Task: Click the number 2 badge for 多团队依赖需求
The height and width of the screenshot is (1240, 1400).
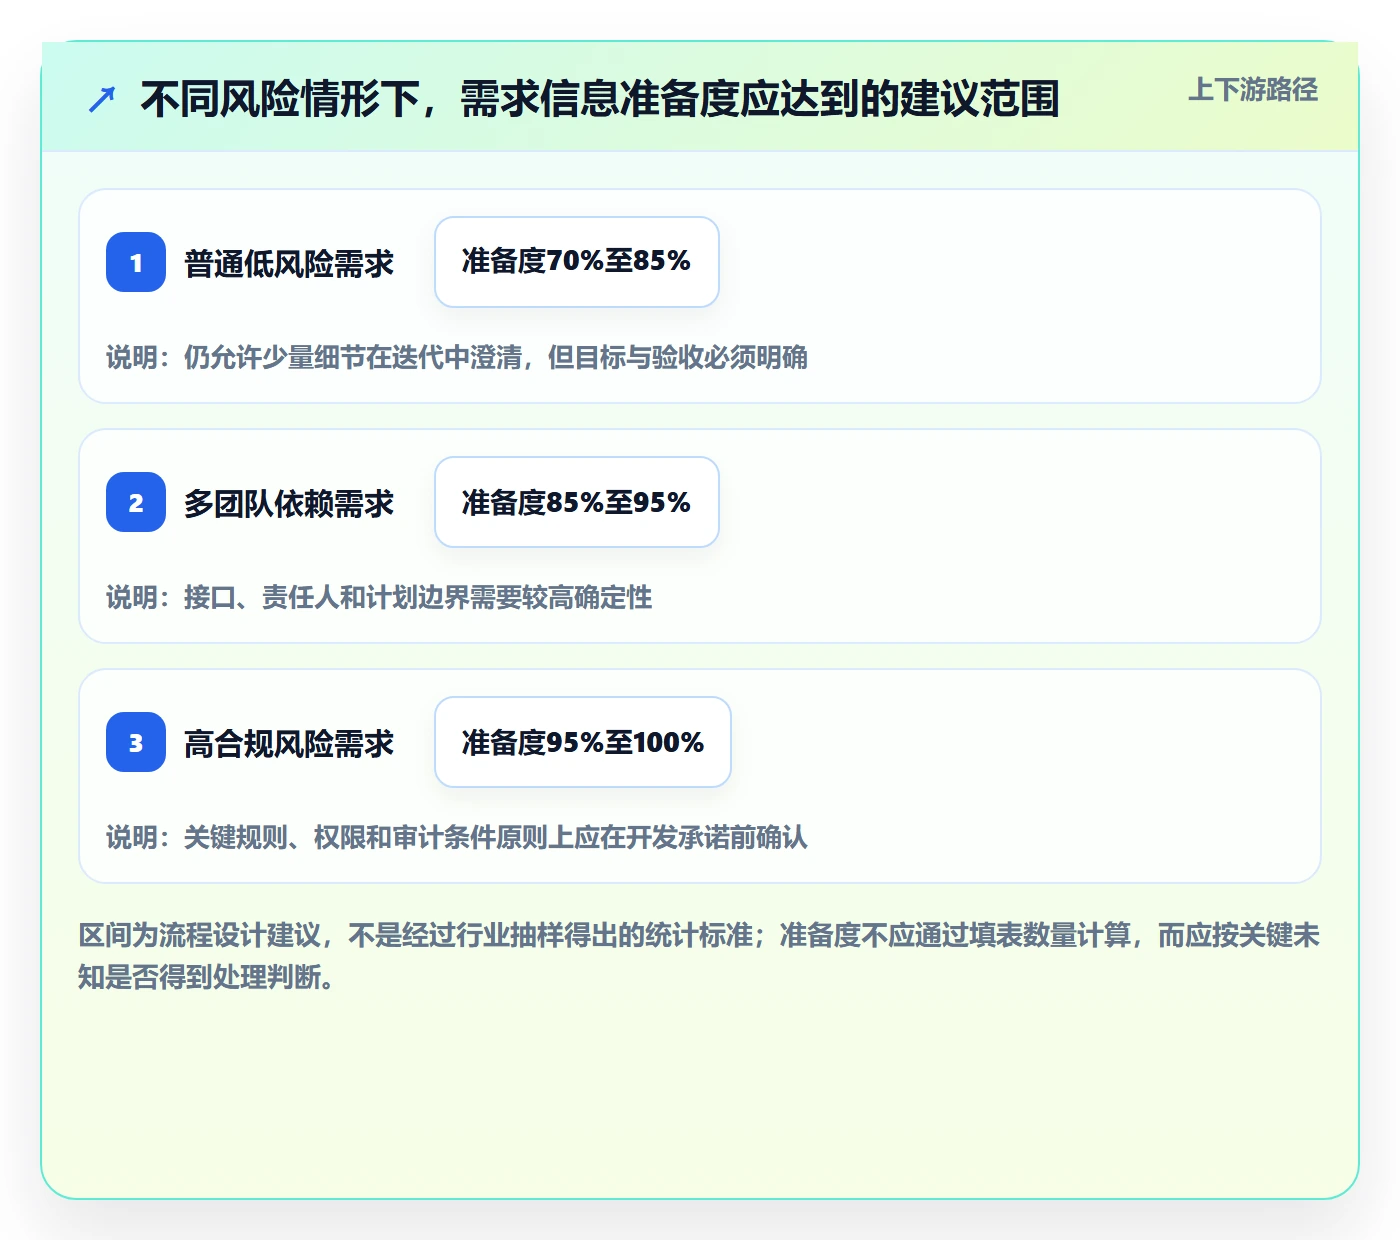Action: click(136, 502)
